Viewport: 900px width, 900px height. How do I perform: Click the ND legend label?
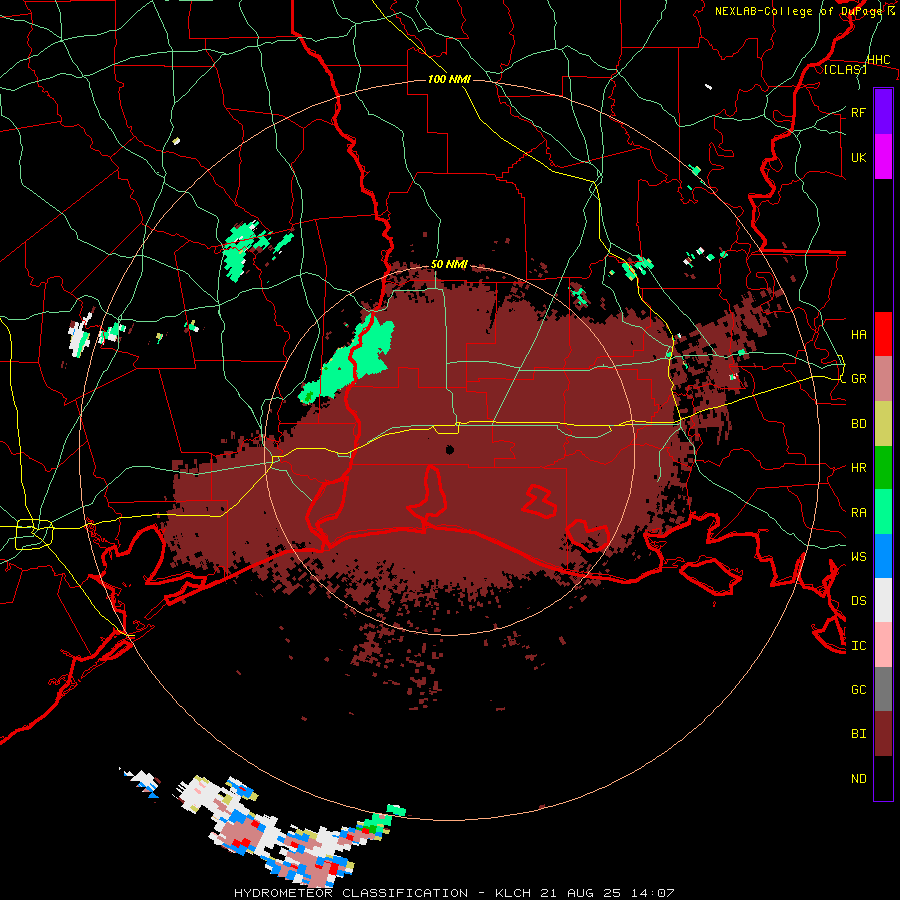[858, 779]
